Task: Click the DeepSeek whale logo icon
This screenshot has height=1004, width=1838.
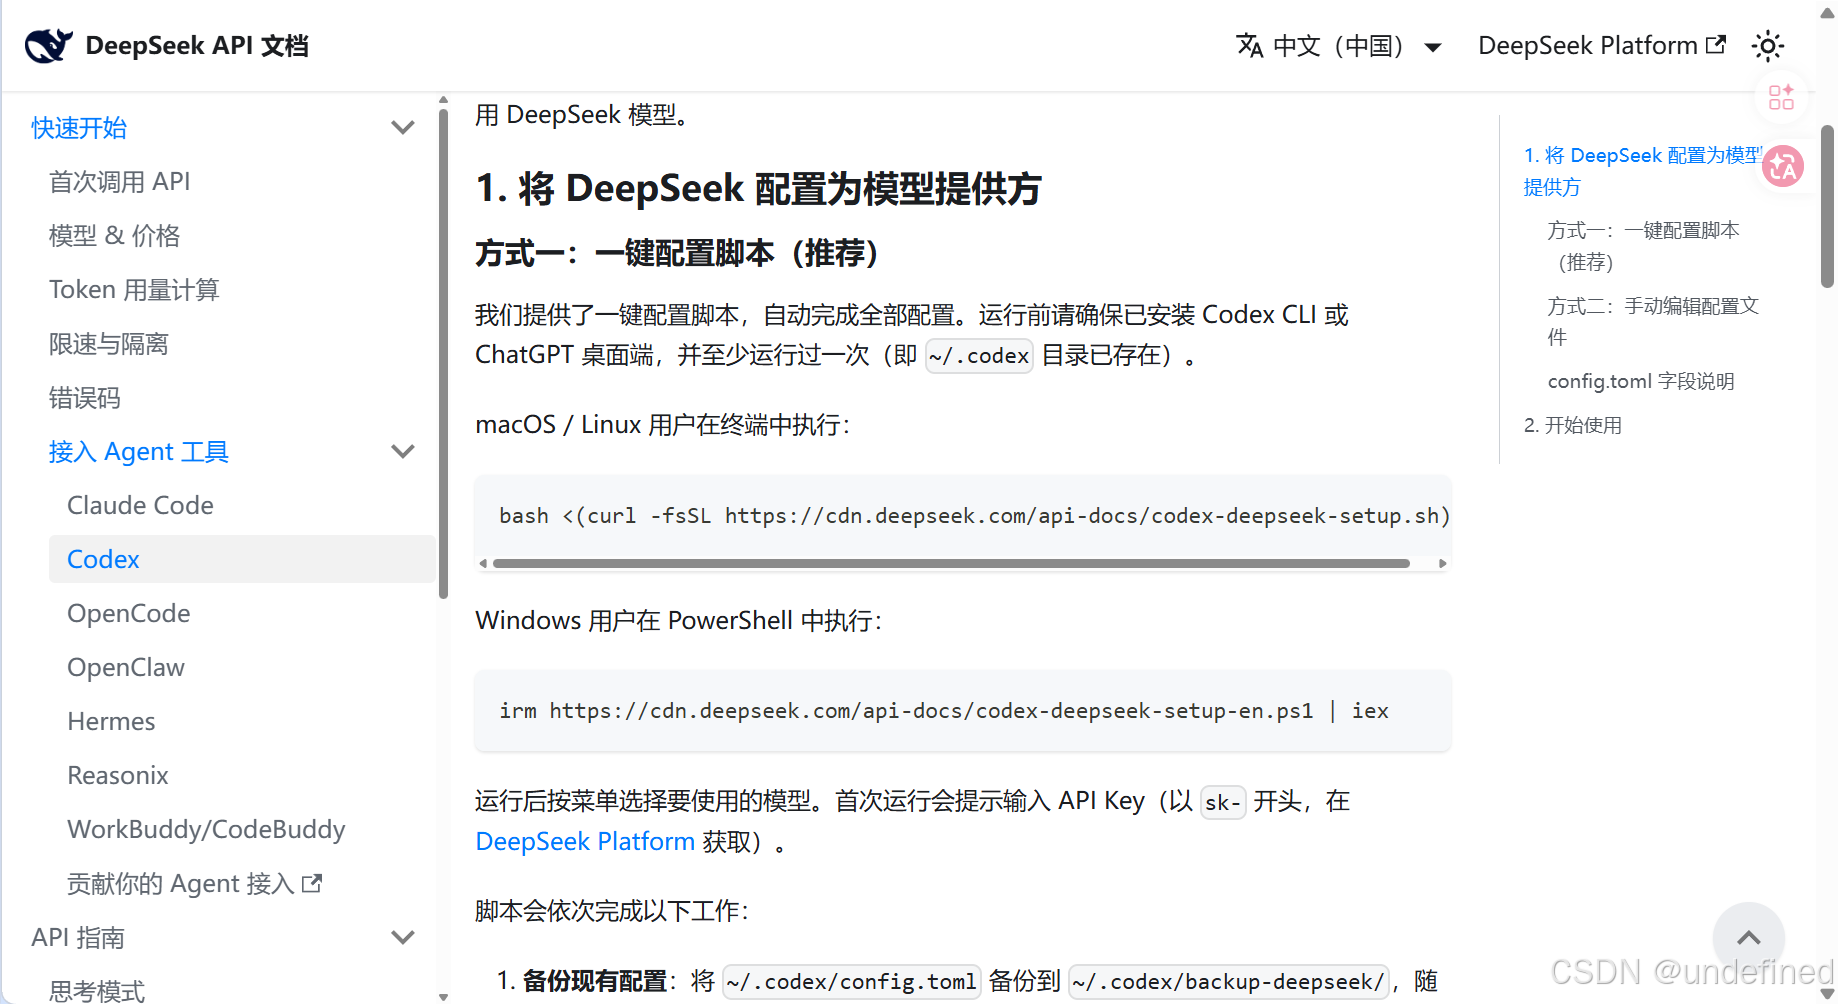Action: 49,46
